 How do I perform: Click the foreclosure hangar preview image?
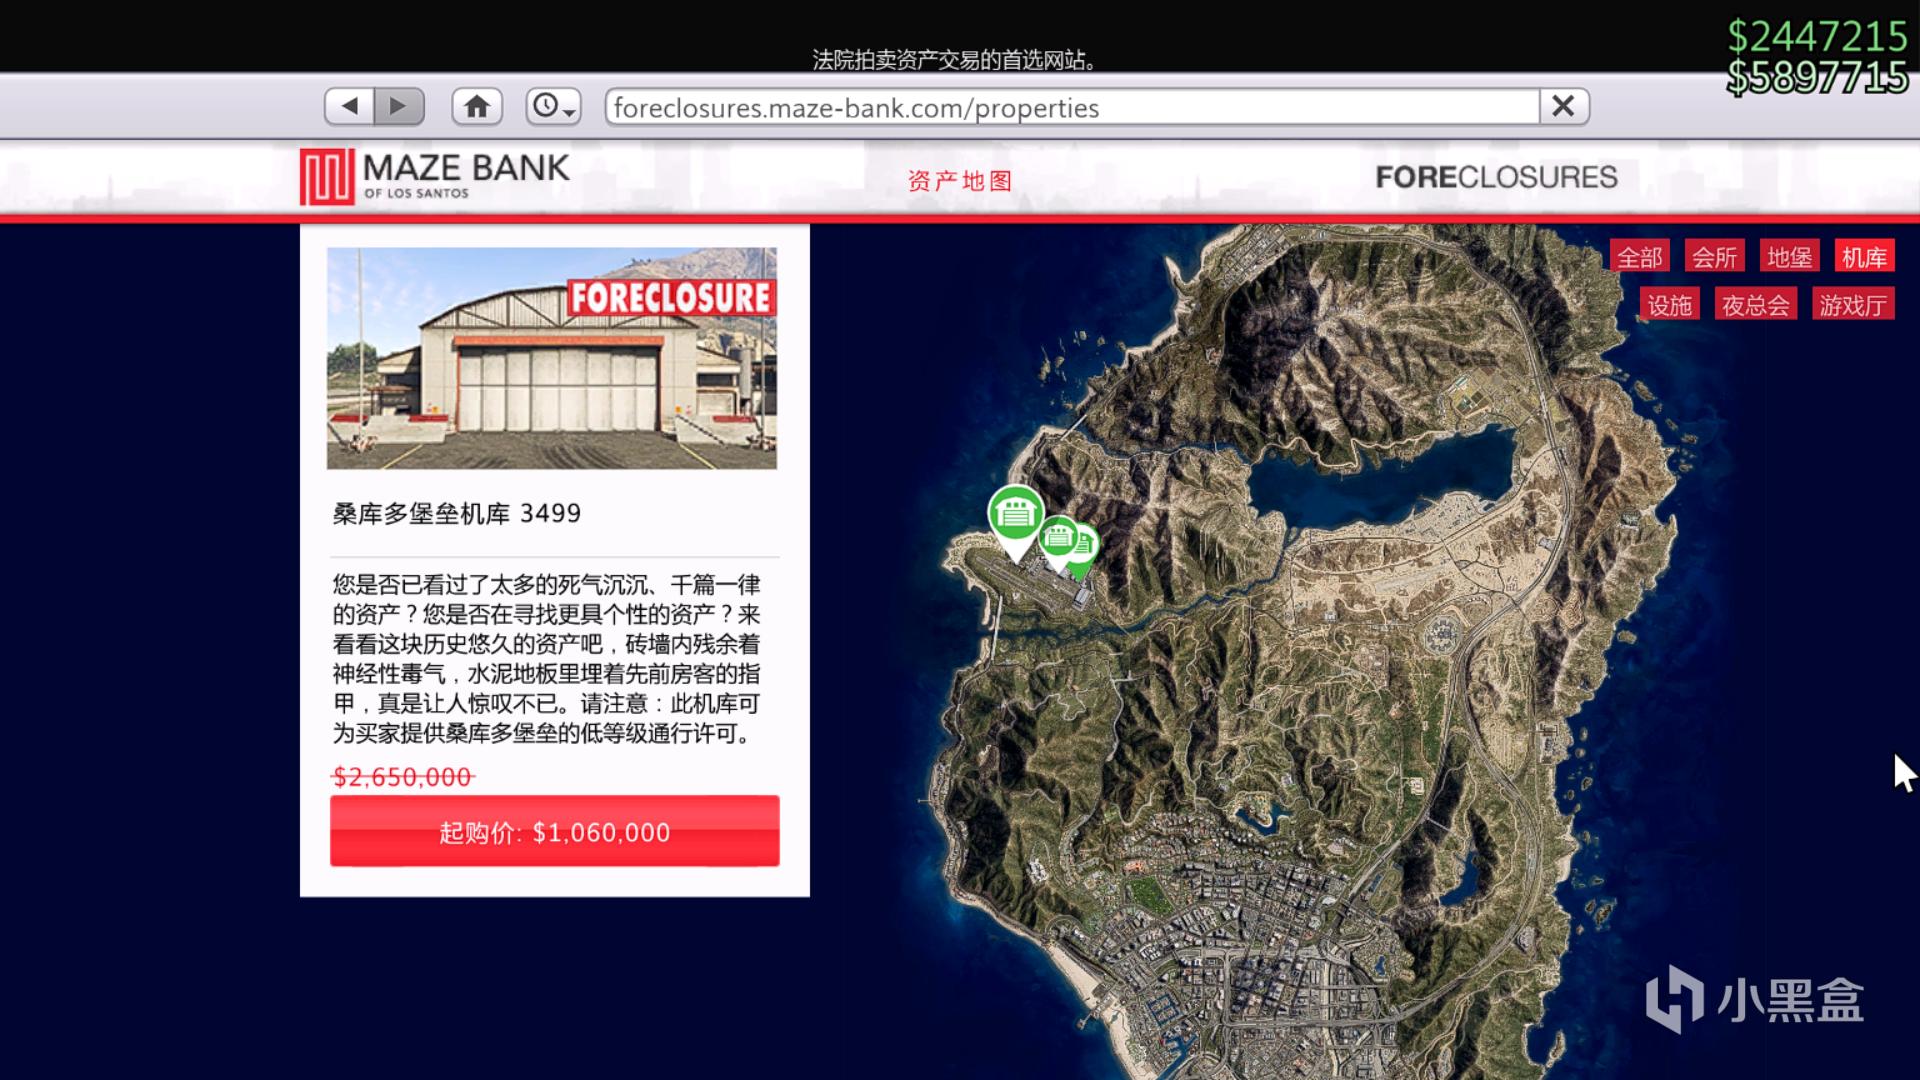click(x=551, y=358)
